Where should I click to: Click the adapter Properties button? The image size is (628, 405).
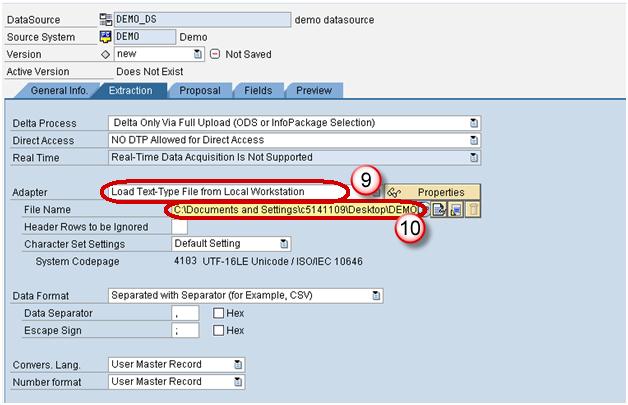coord(432,192)
